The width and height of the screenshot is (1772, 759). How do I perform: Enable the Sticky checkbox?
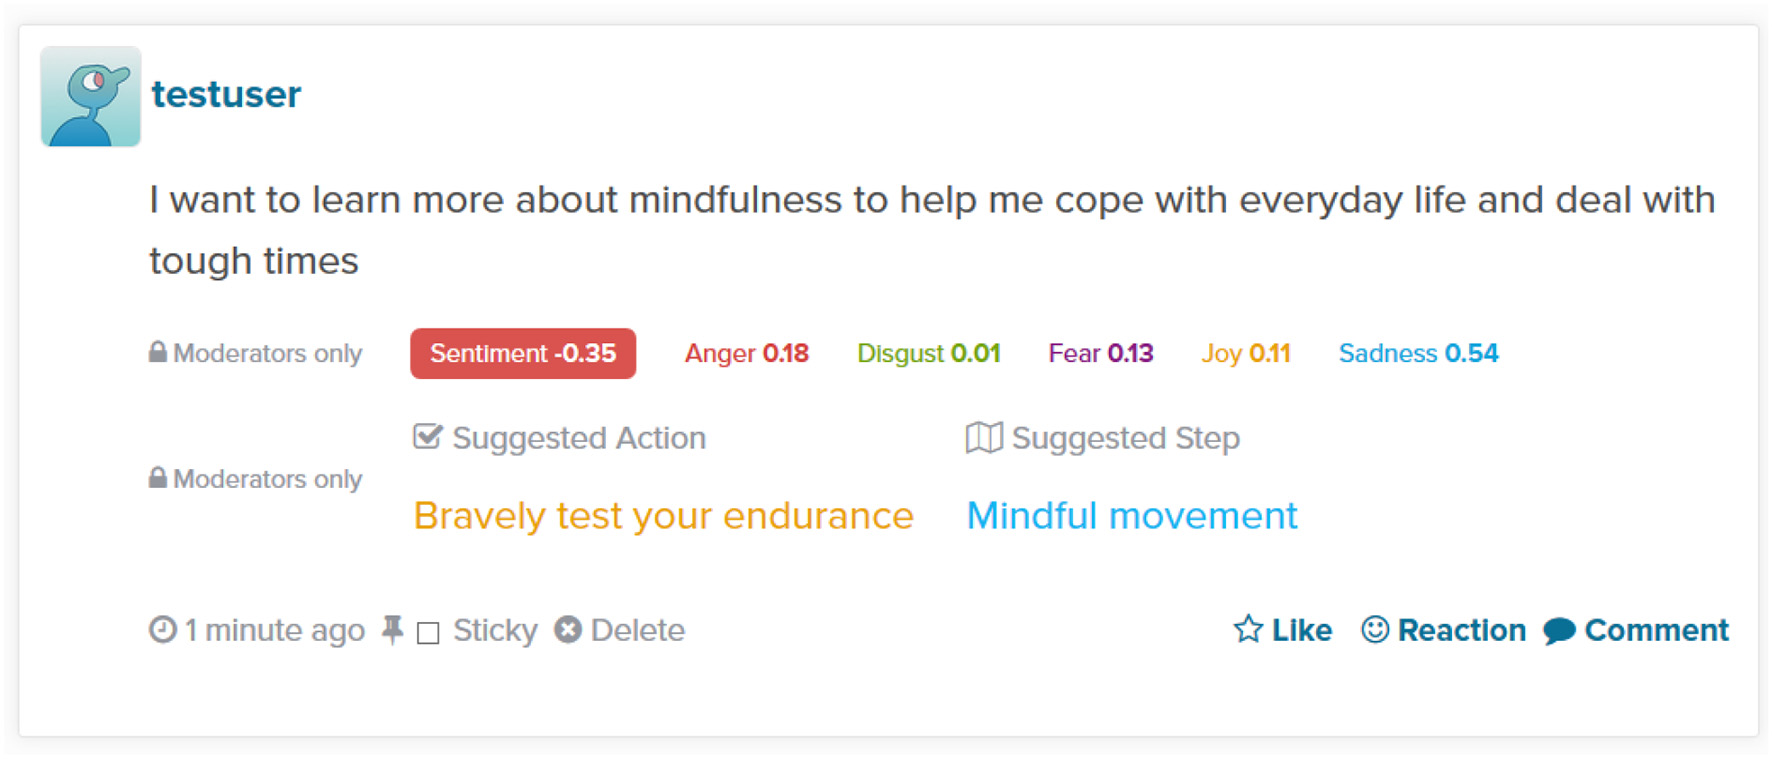[428, 633]
